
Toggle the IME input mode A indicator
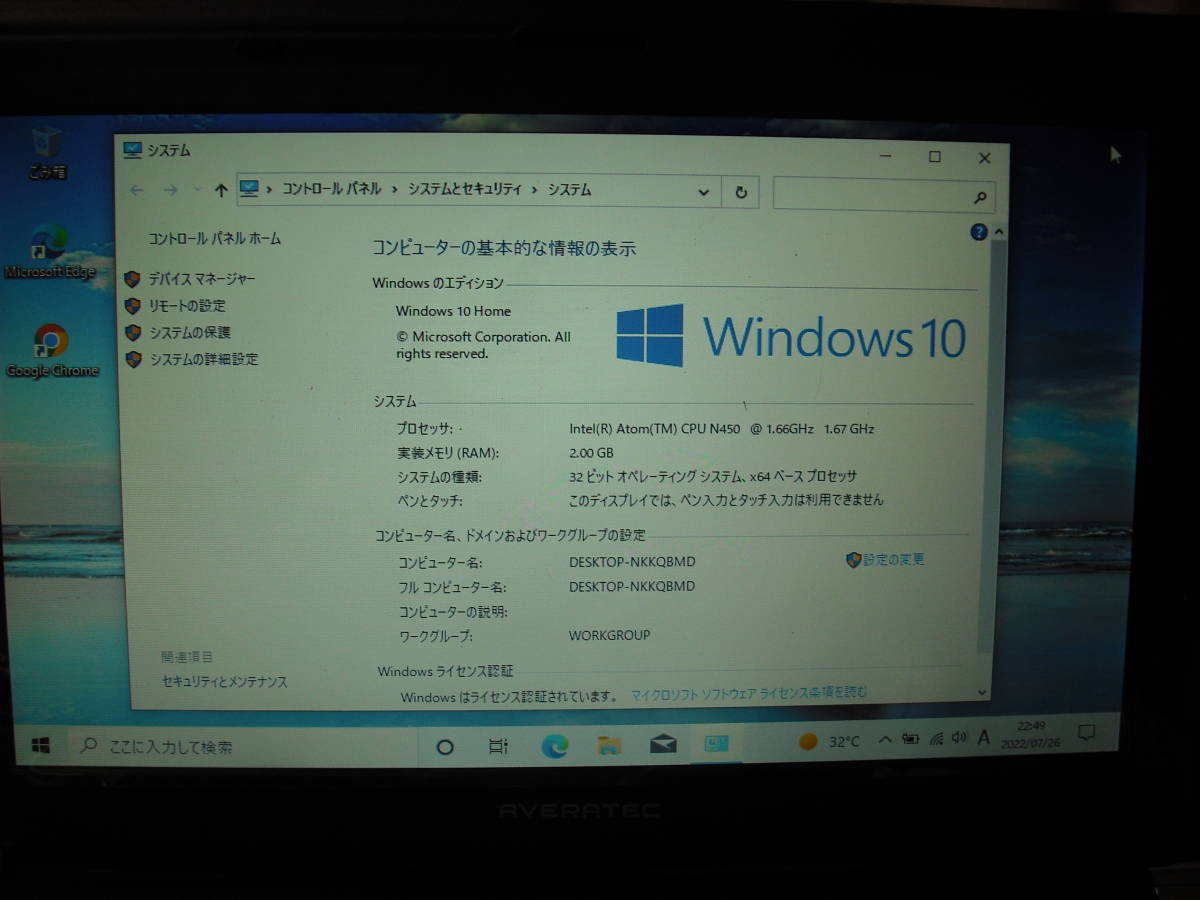click(984, 737)
